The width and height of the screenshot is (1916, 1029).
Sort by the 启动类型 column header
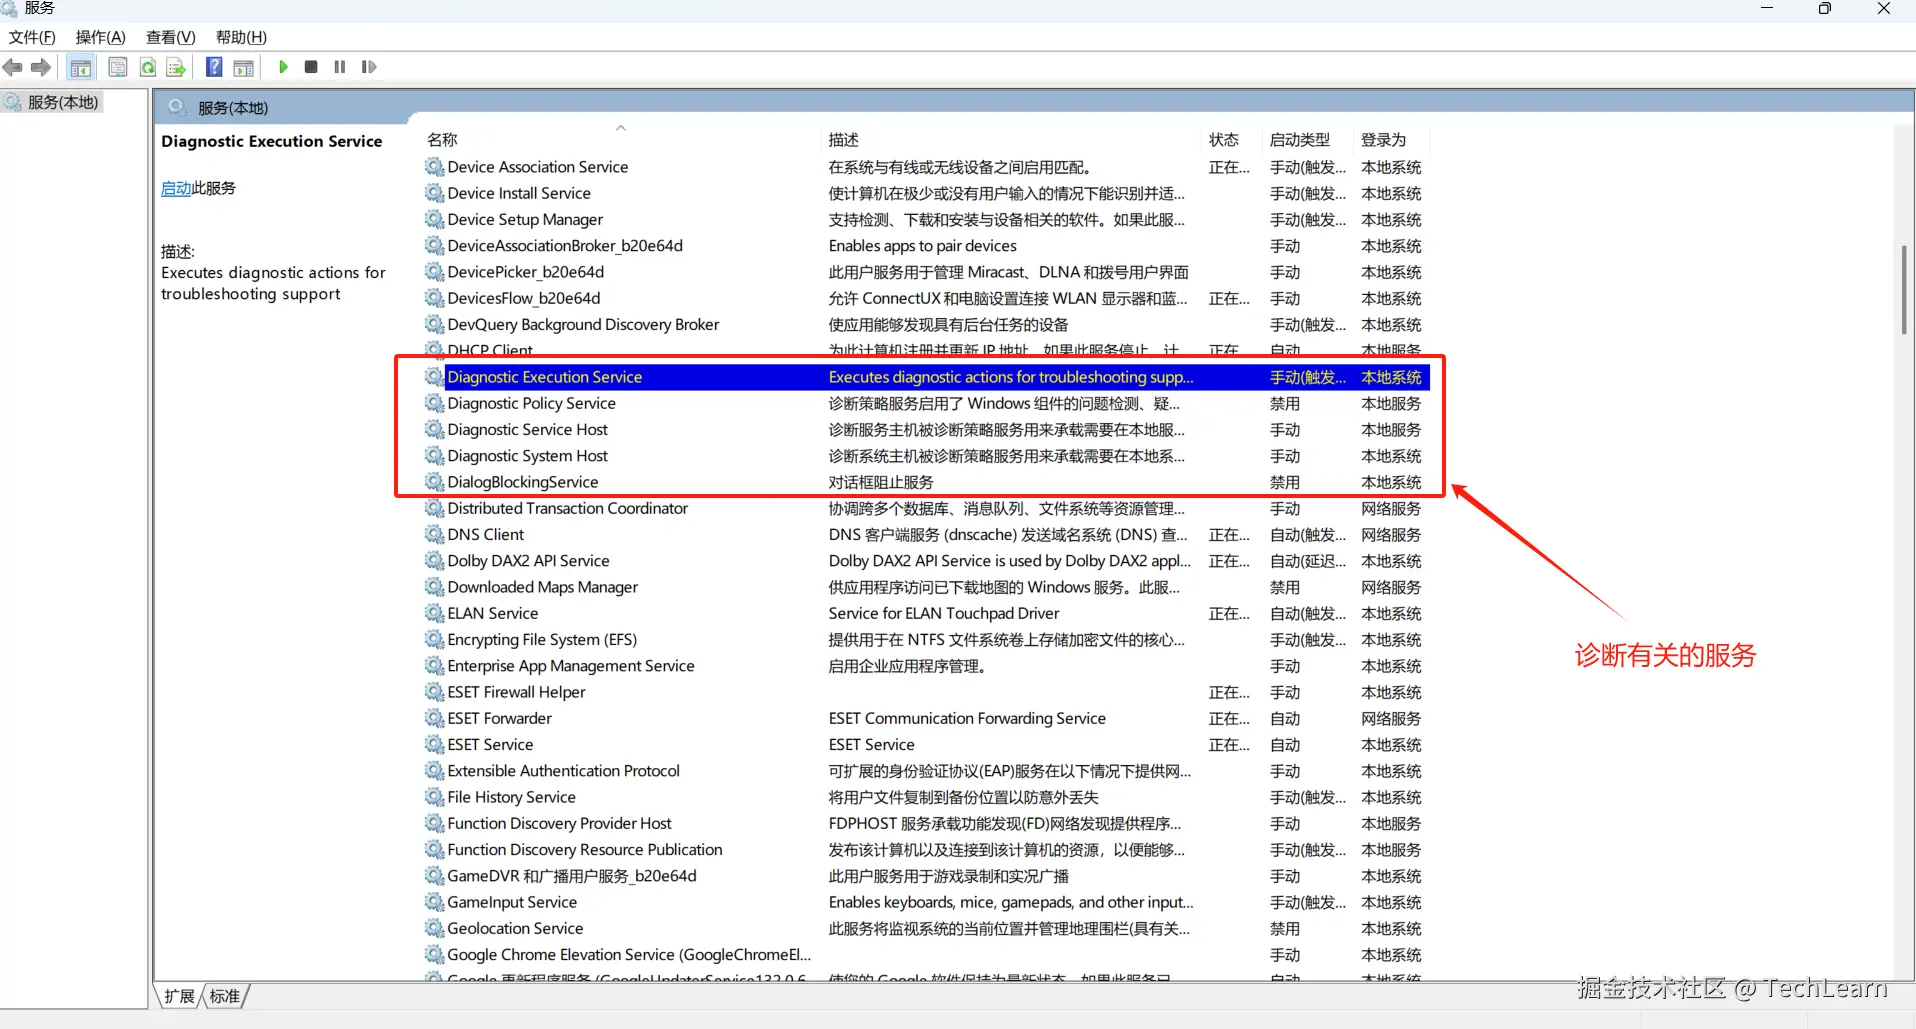click(1300, 140)
